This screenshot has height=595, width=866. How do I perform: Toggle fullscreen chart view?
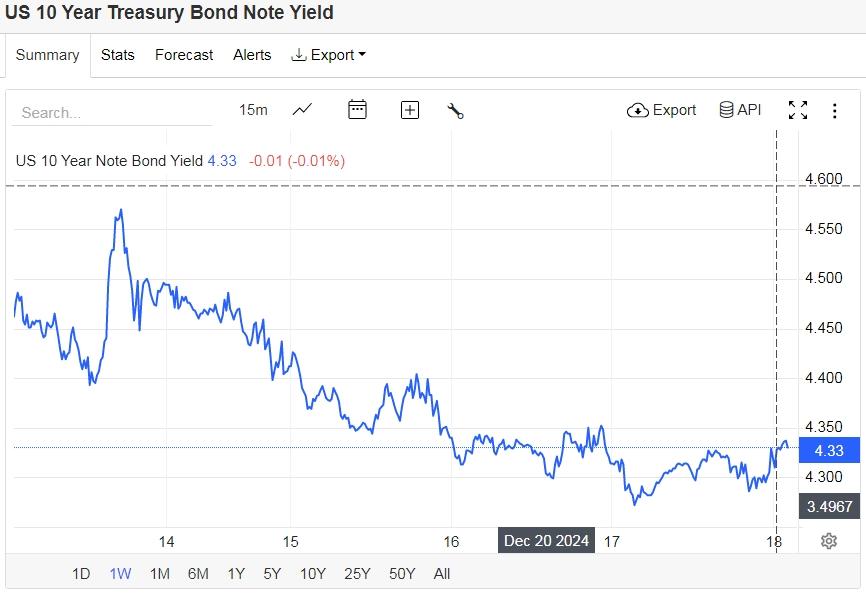pyautogui.click(x=797, y=110)
